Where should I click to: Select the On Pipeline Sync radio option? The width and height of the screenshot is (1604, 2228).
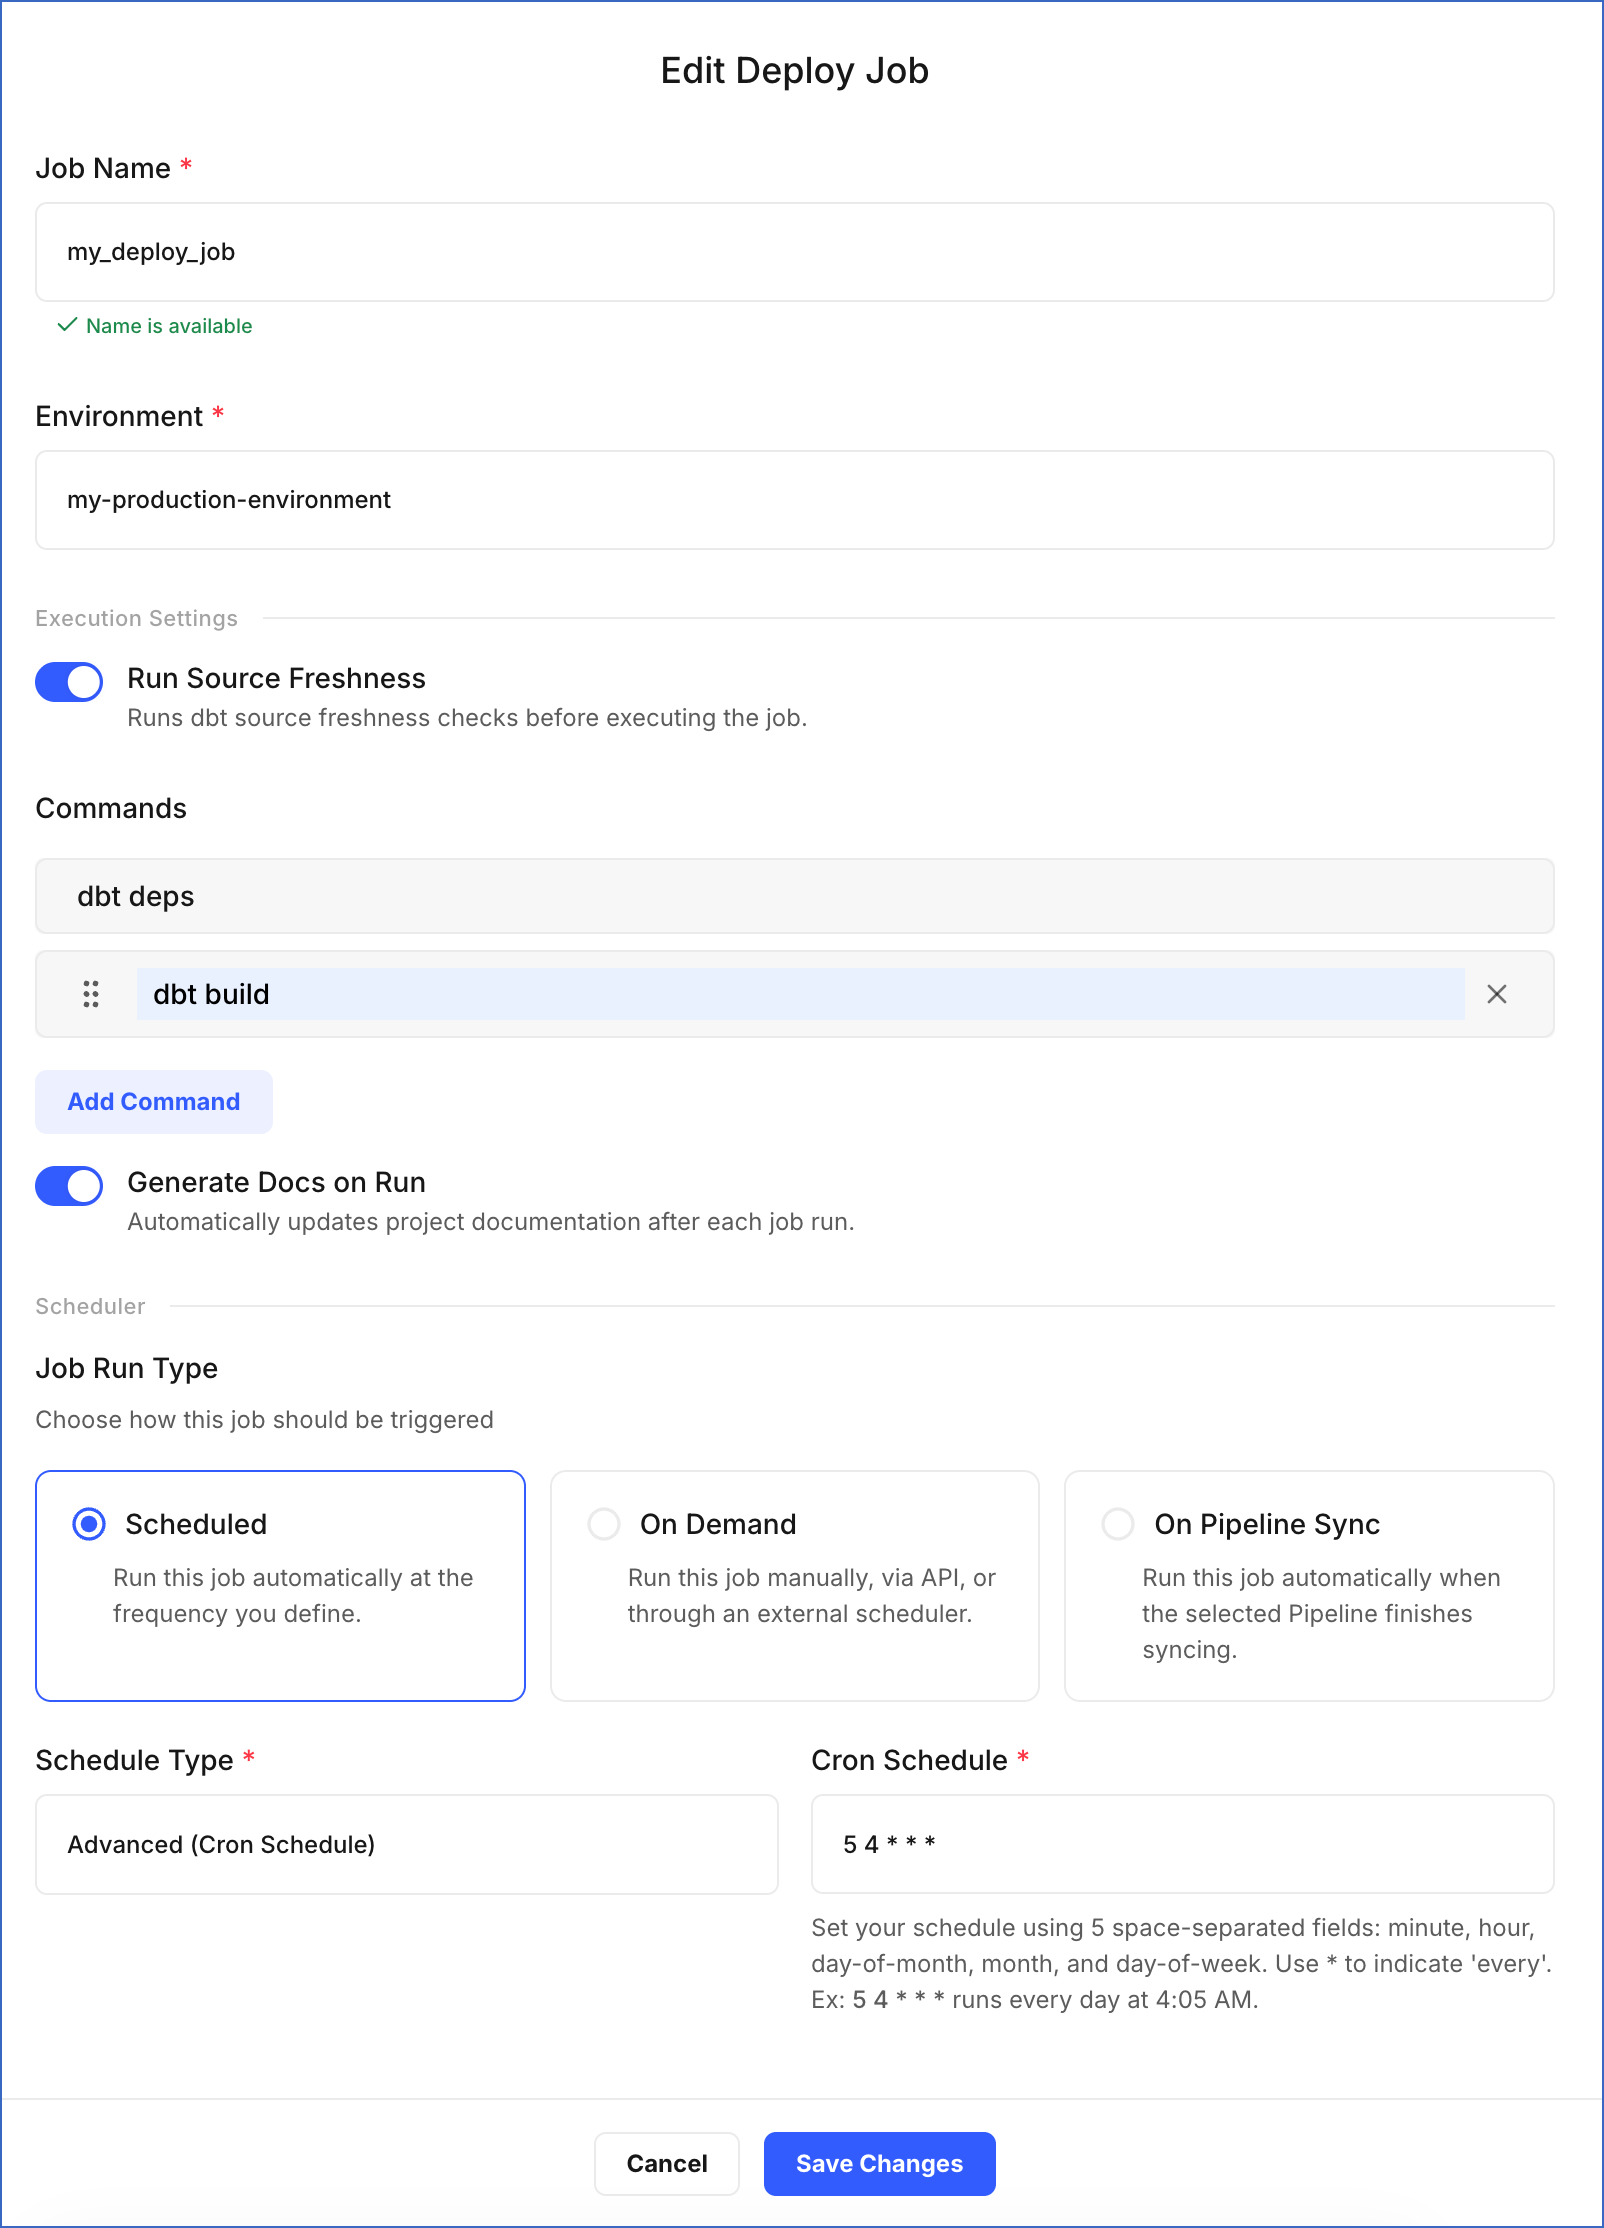(x=1118, y=1524)
